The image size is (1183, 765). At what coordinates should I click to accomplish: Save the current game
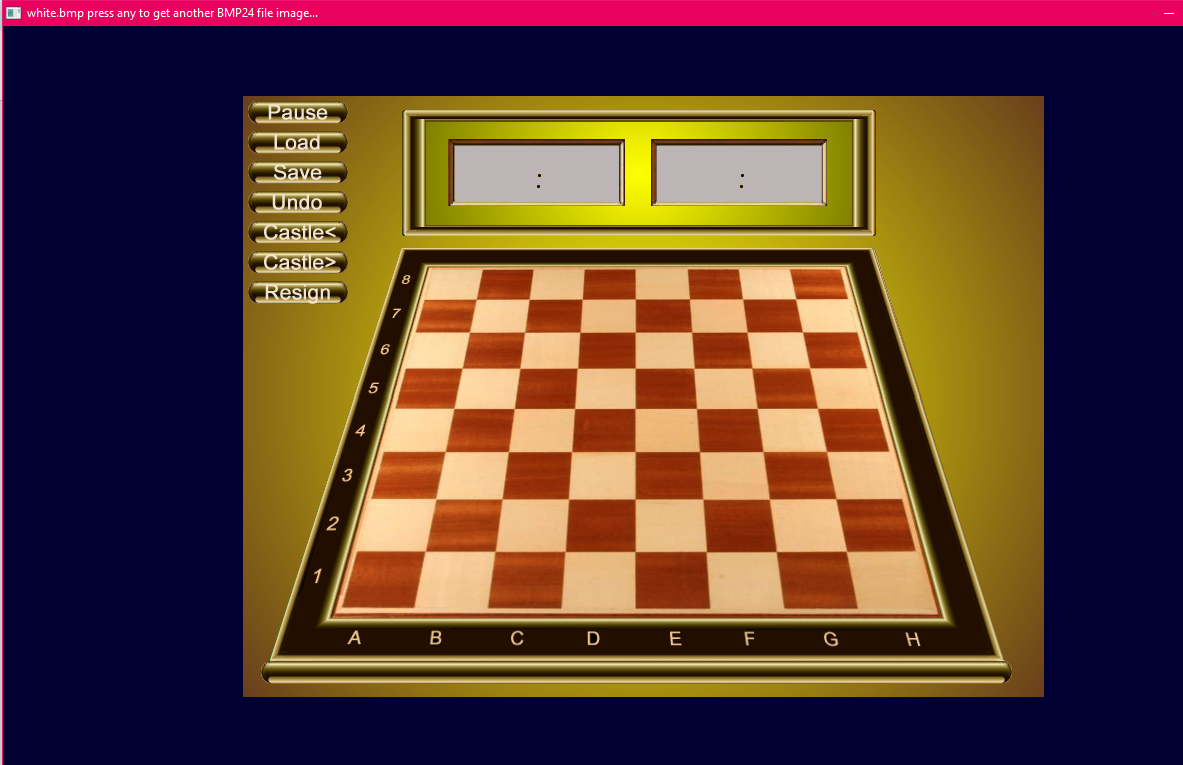pos(297,173)
